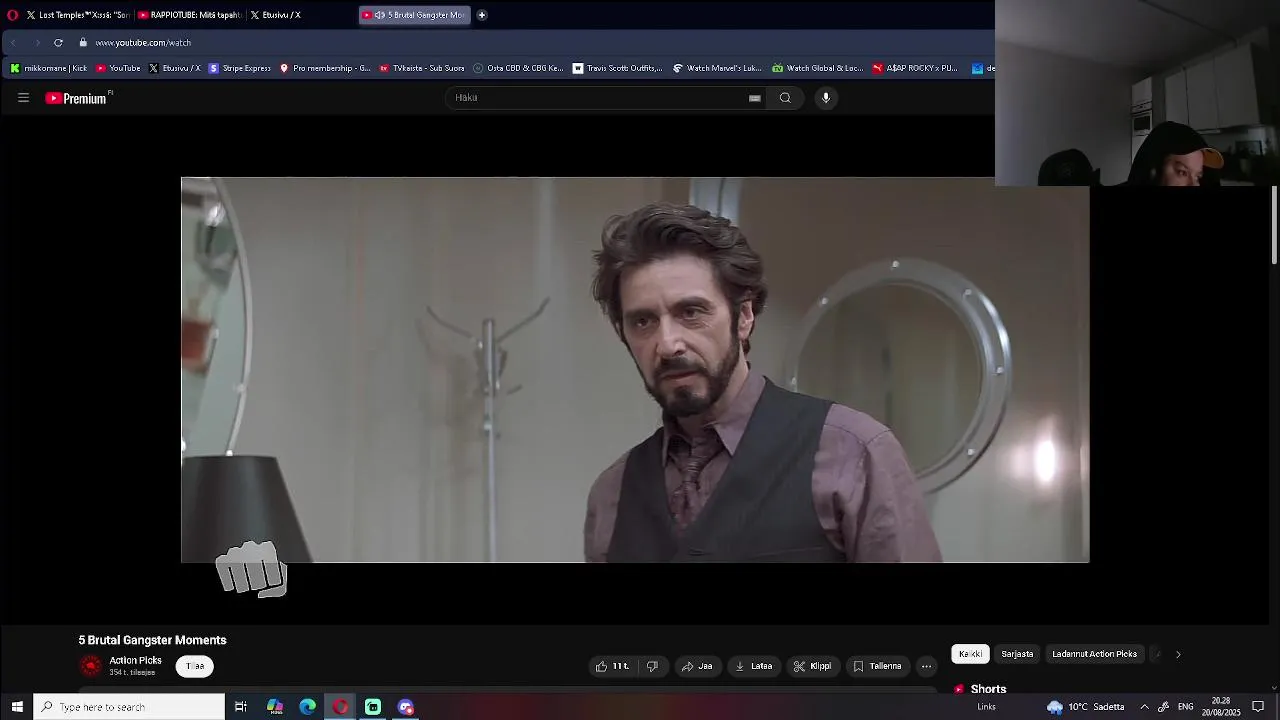The image size is (1280, 720).
Task: Open on-screen keyboard in search box
Action: click(x=755, y=98)
